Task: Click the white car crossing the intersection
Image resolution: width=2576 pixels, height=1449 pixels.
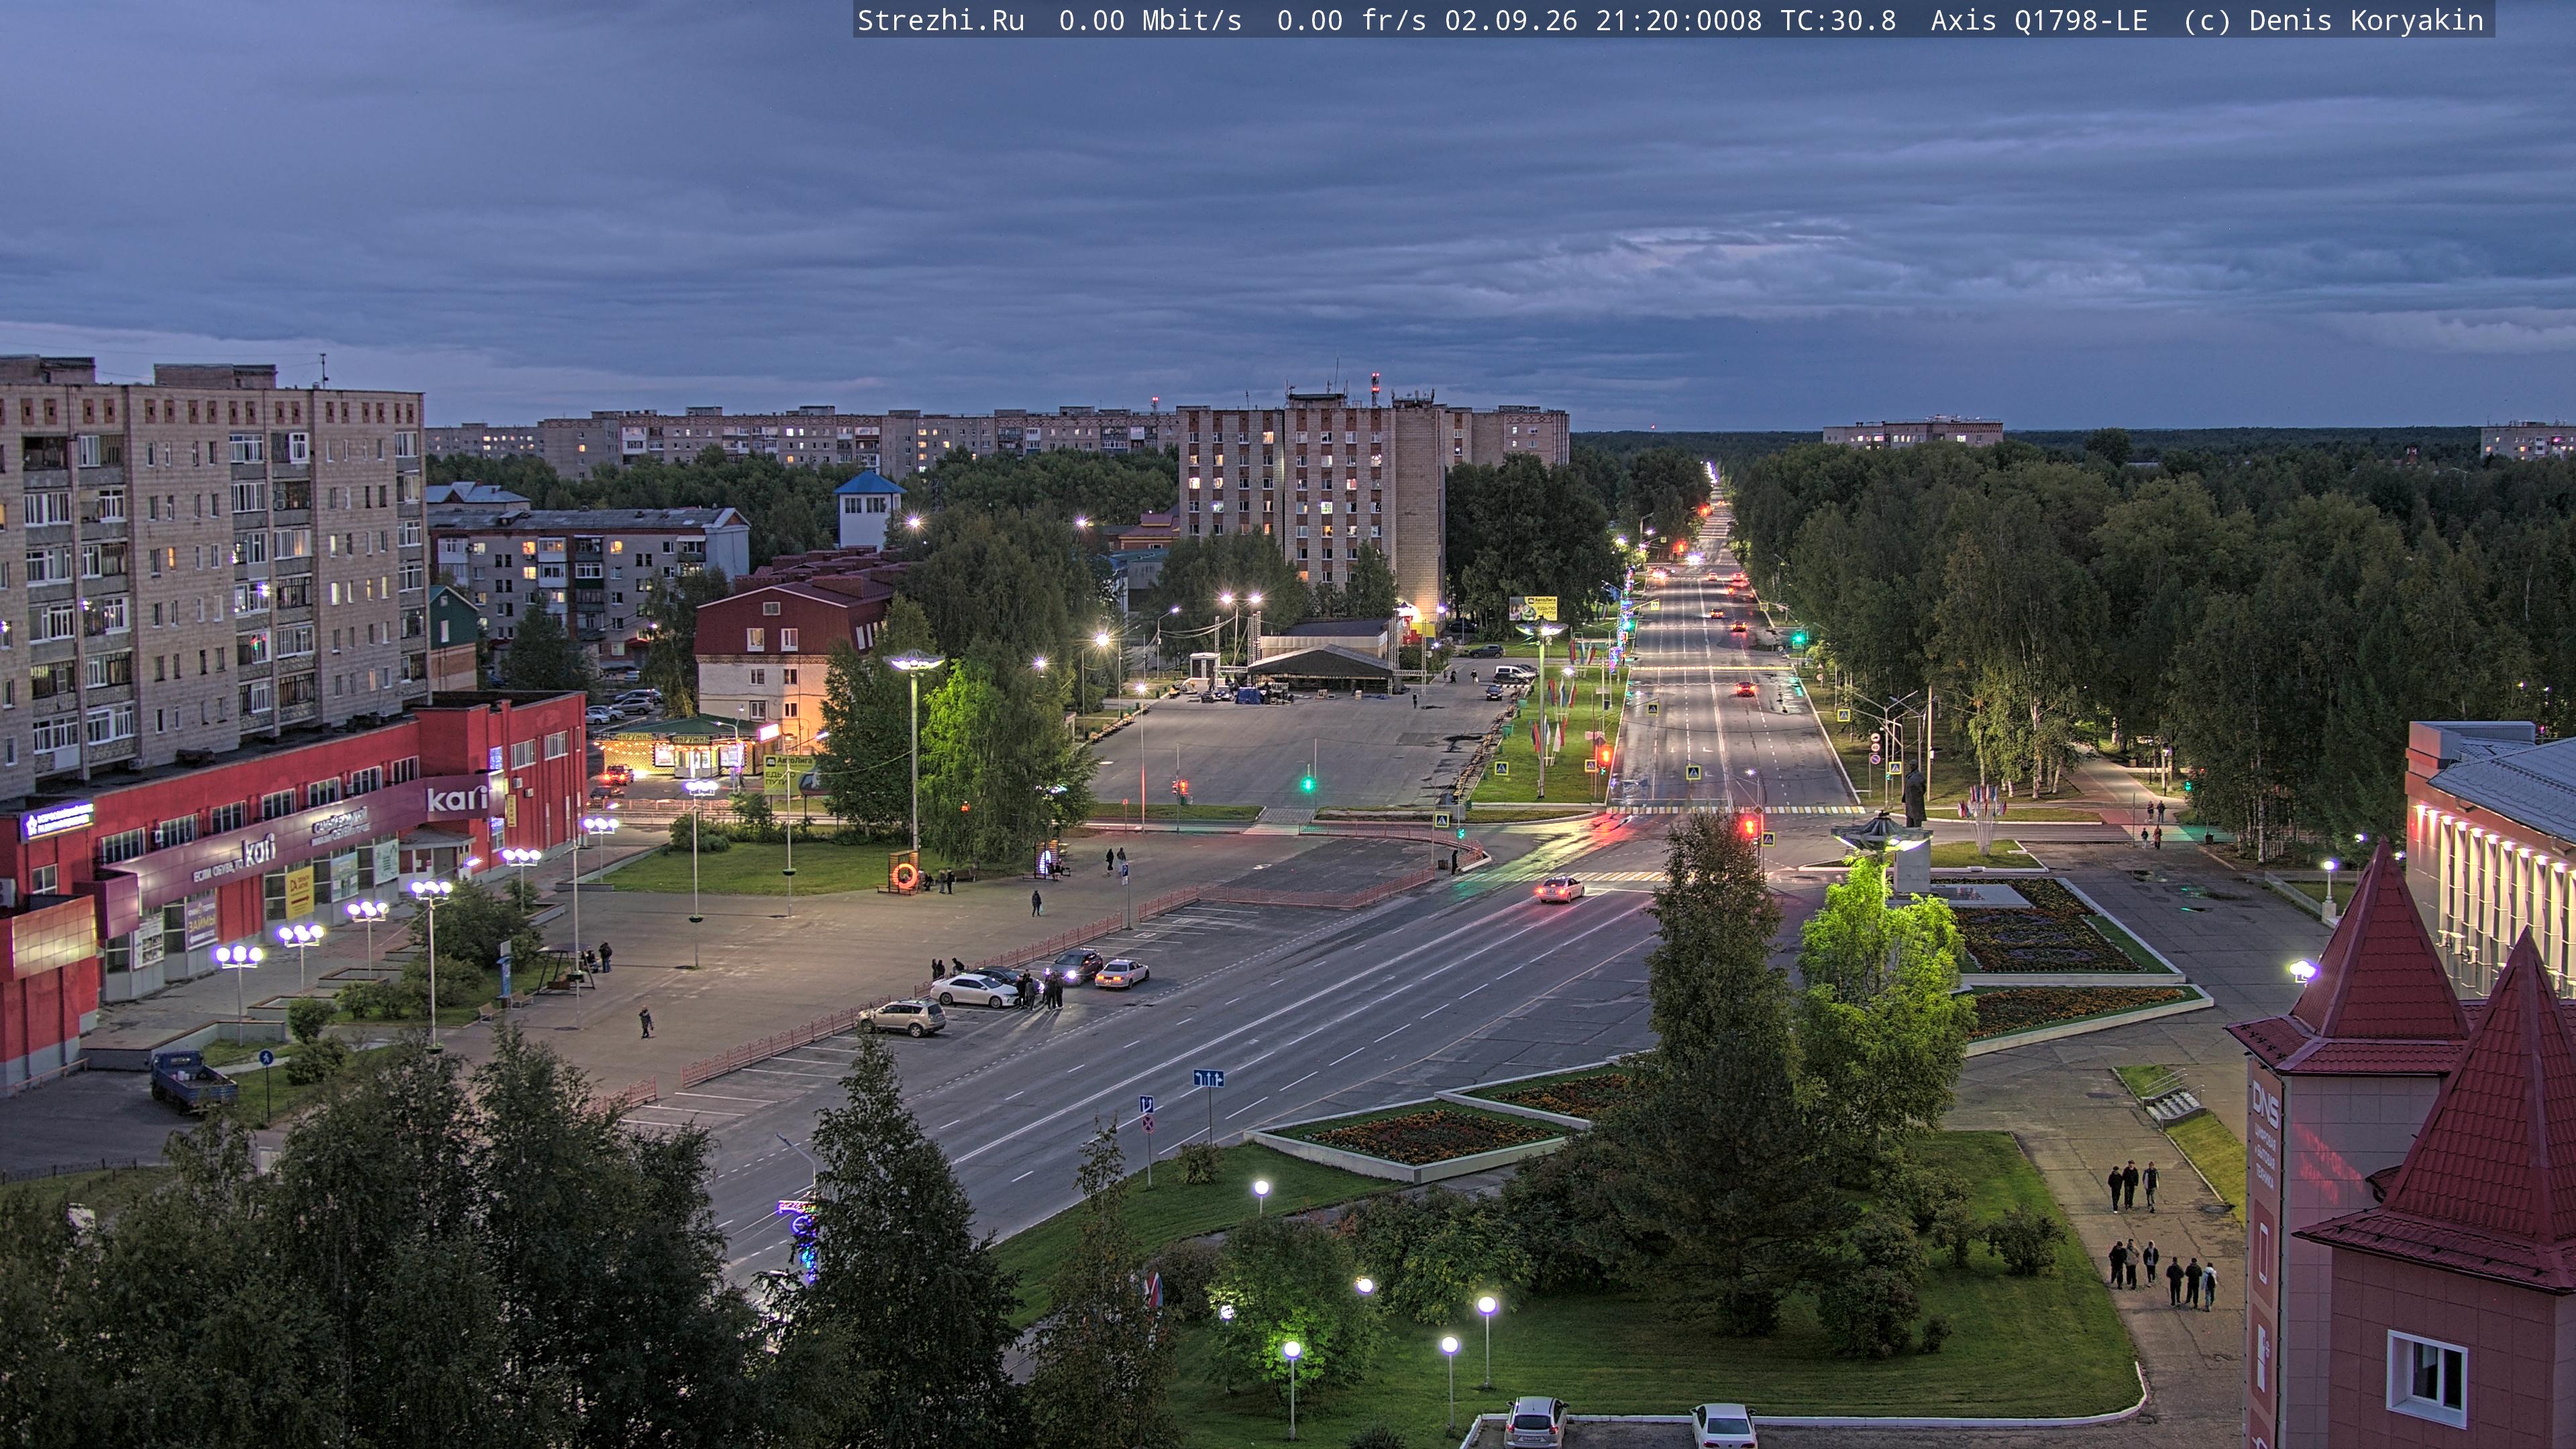Action: (x=1560, y=888)
